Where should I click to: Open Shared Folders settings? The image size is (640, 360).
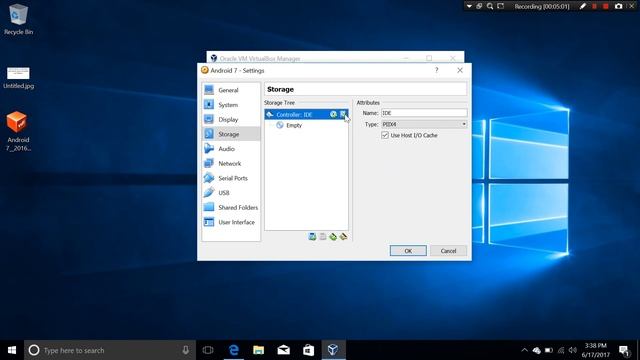pos(231,207)
